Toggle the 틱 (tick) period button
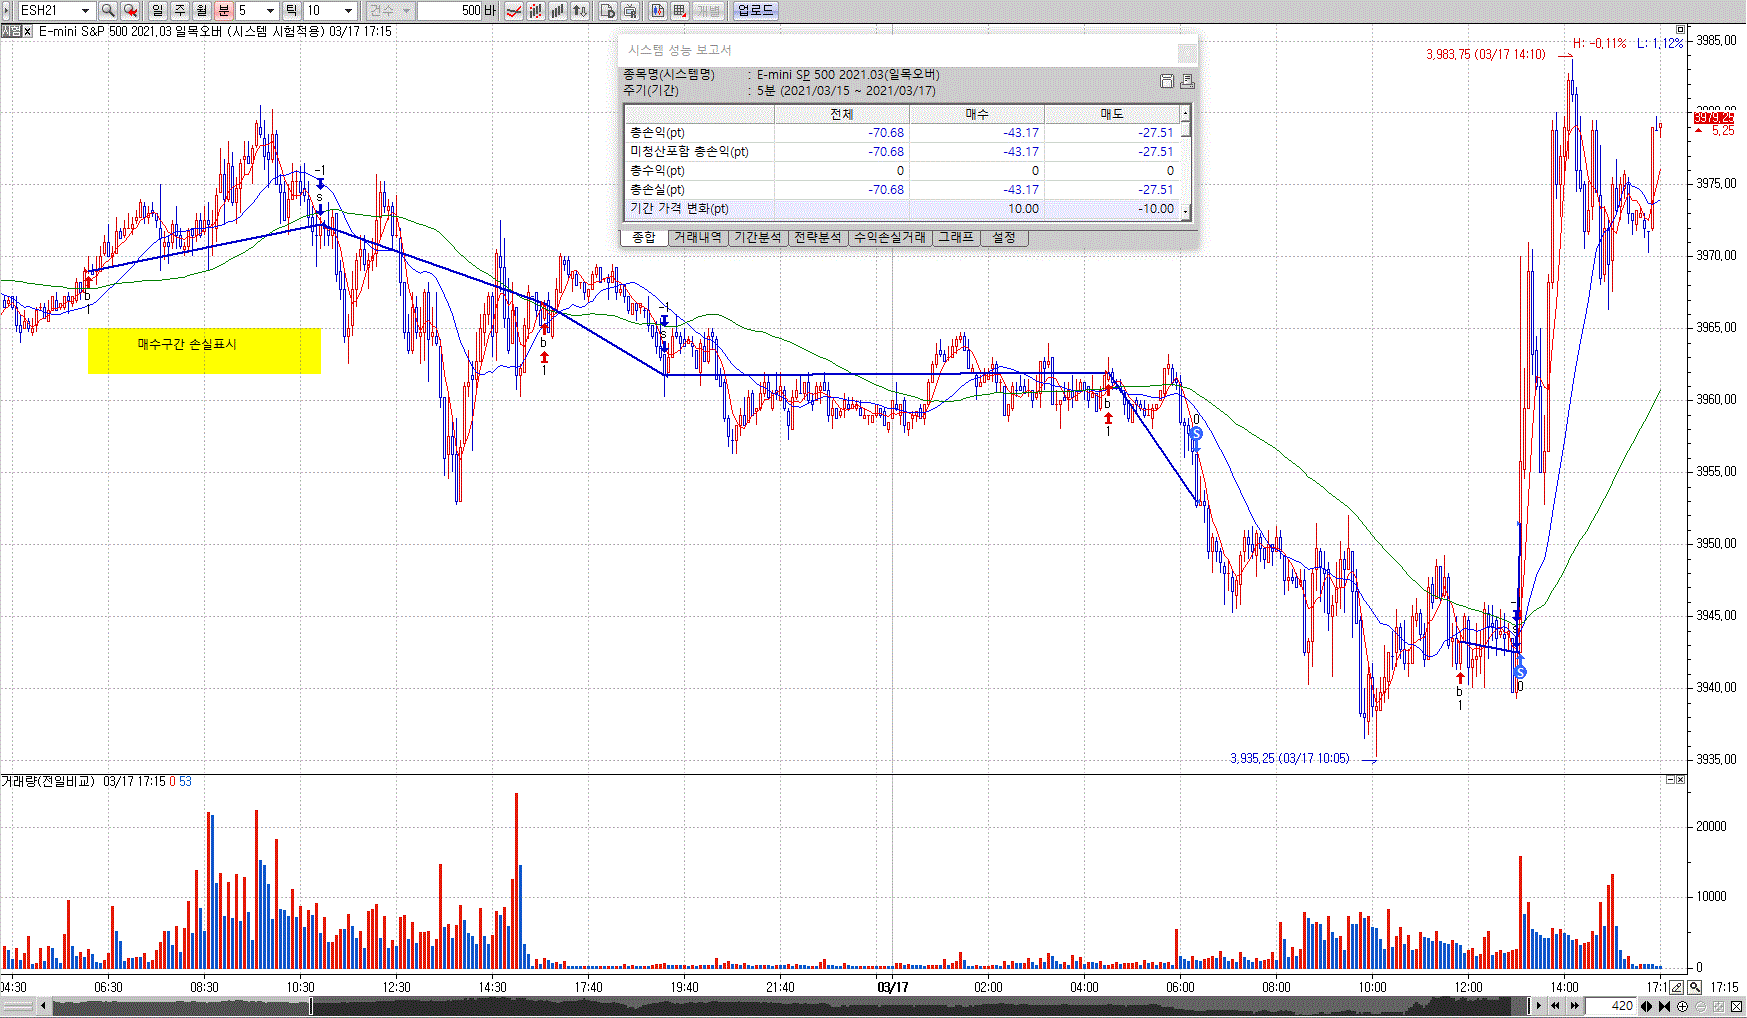This screenshot has height=1018, width=1747. click(x=291, y=11)
